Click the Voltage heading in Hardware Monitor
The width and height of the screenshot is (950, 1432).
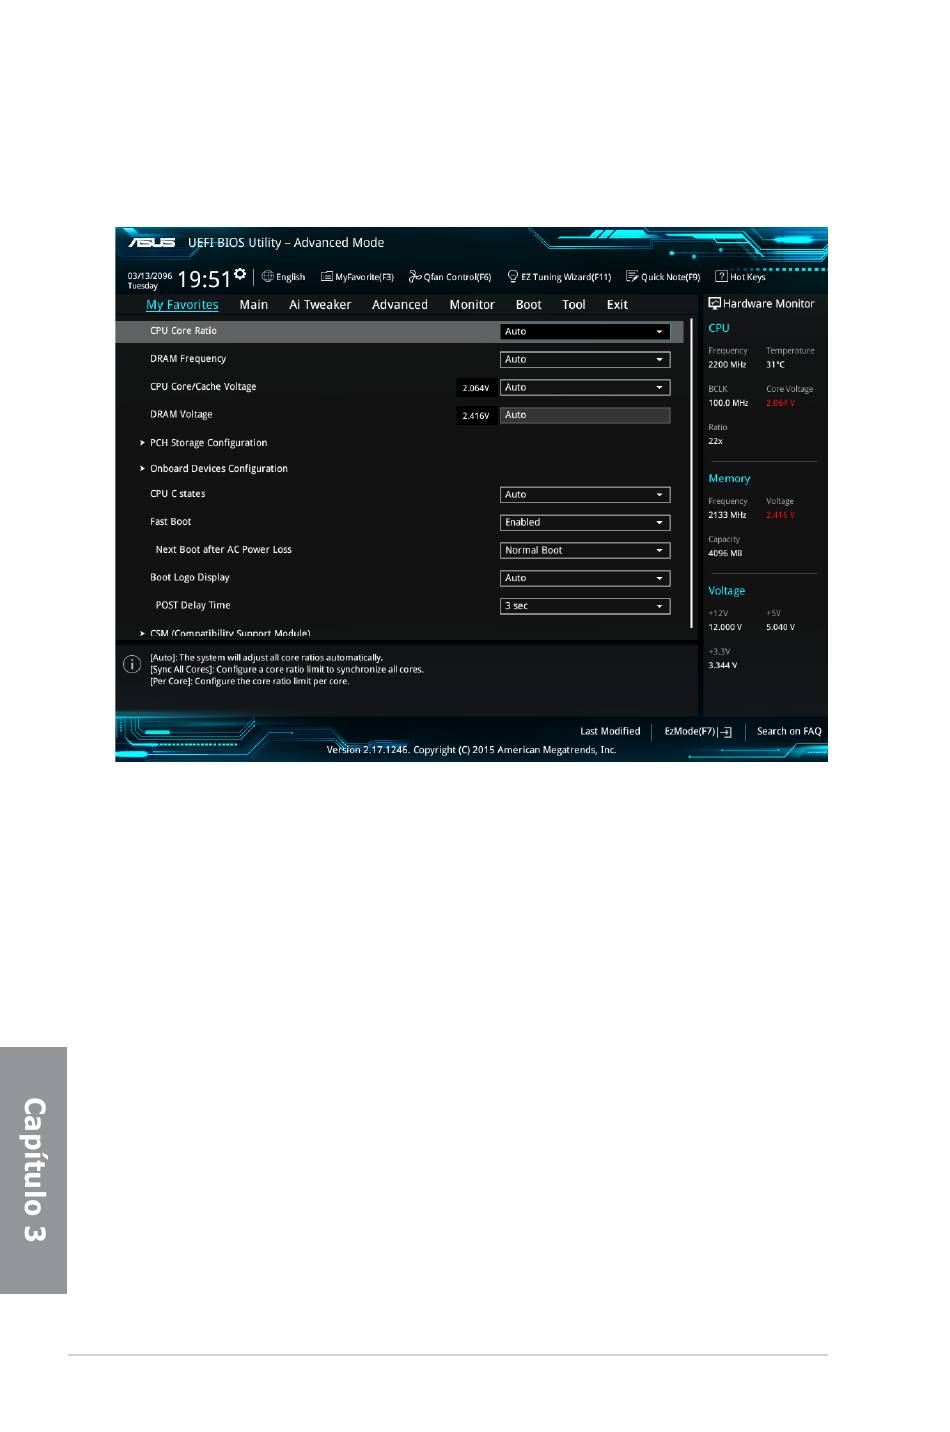(x=727, y=591)
